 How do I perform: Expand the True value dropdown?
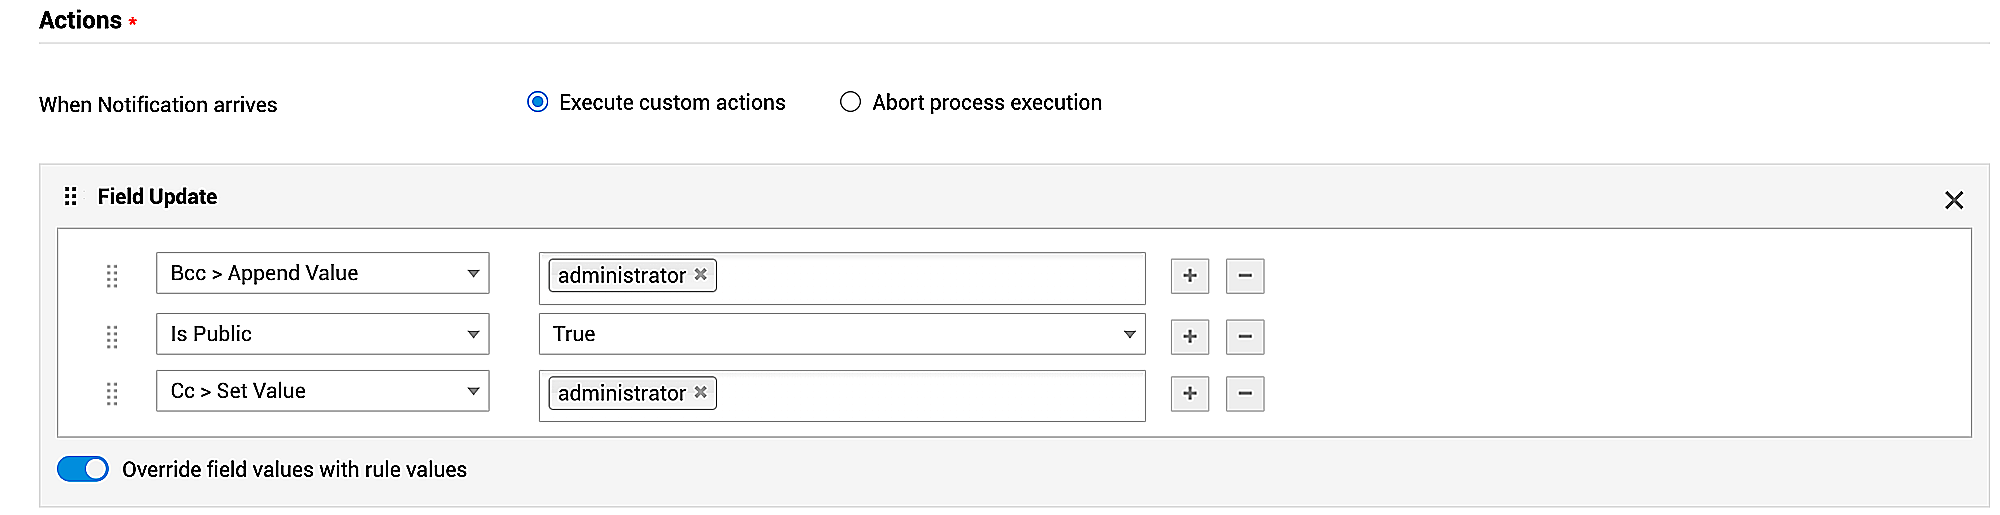click(x=841, y=334)
